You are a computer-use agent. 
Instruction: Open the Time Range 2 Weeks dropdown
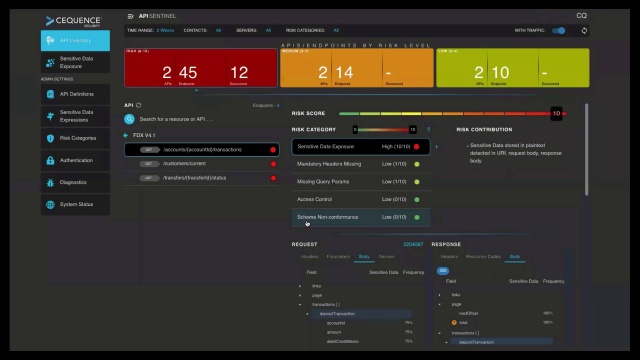[x=165, y=30]
